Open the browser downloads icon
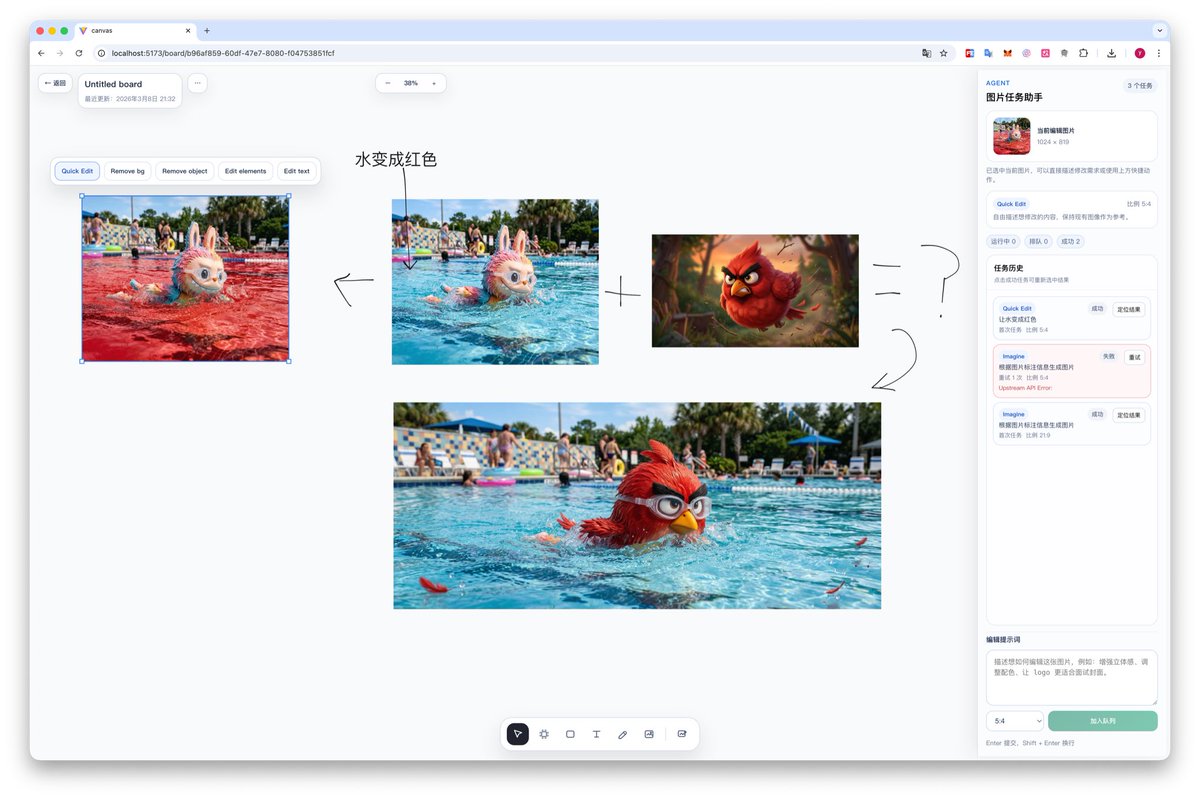This screenshot has height=800, width=1200. 1111,53
